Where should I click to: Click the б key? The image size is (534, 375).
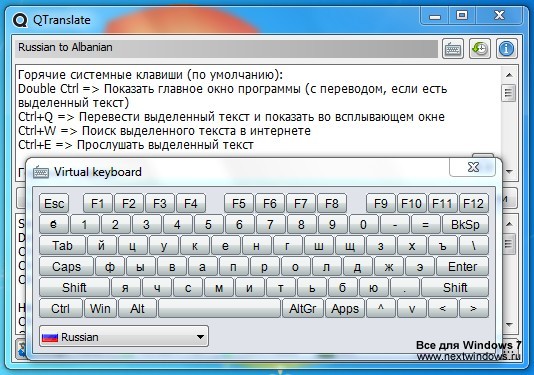point(343,287)
